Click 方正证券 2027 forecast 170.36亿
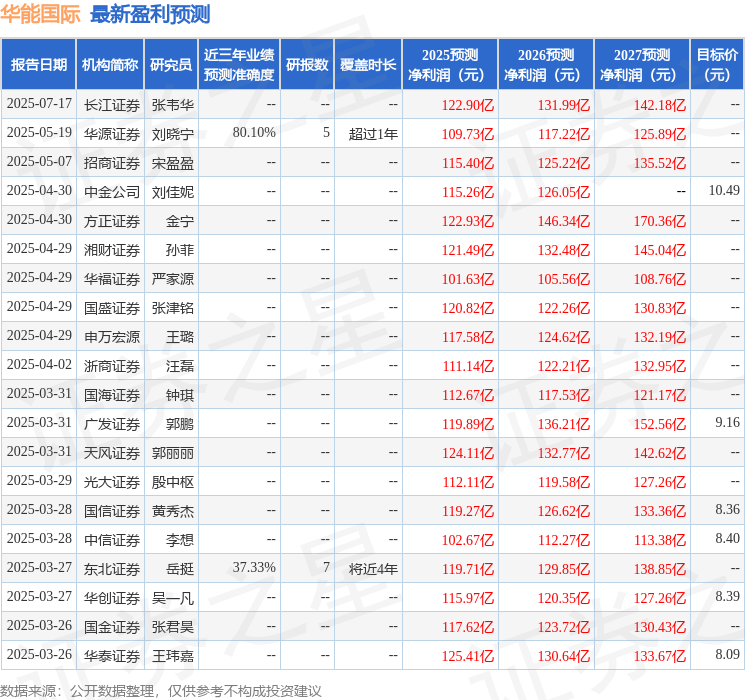 click(x=660, y=221)
